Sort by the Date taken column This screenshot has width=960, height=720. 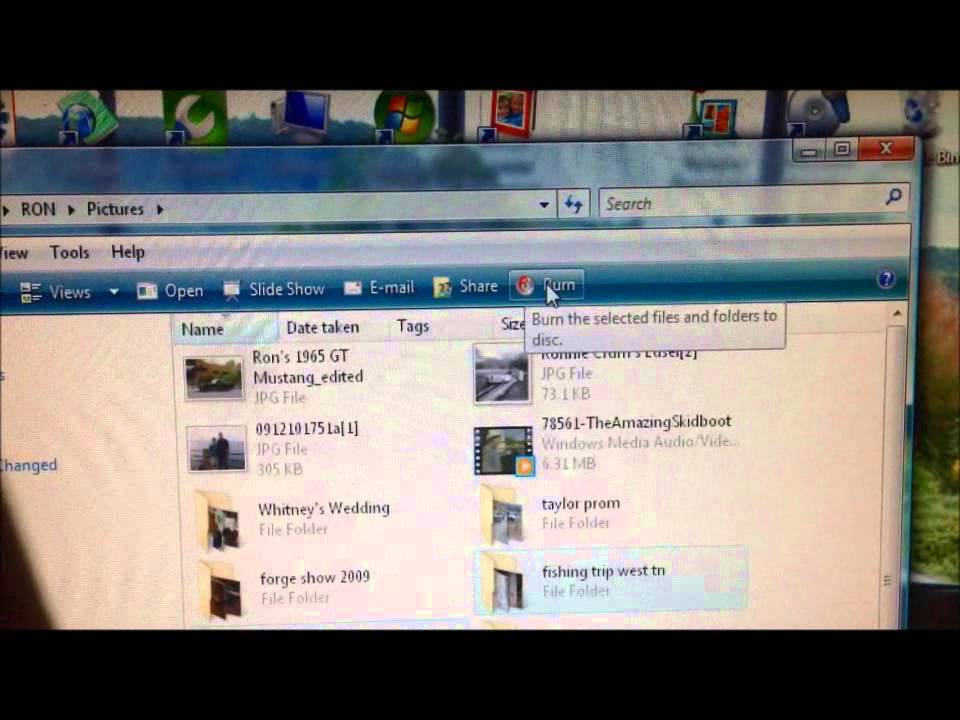323,328
